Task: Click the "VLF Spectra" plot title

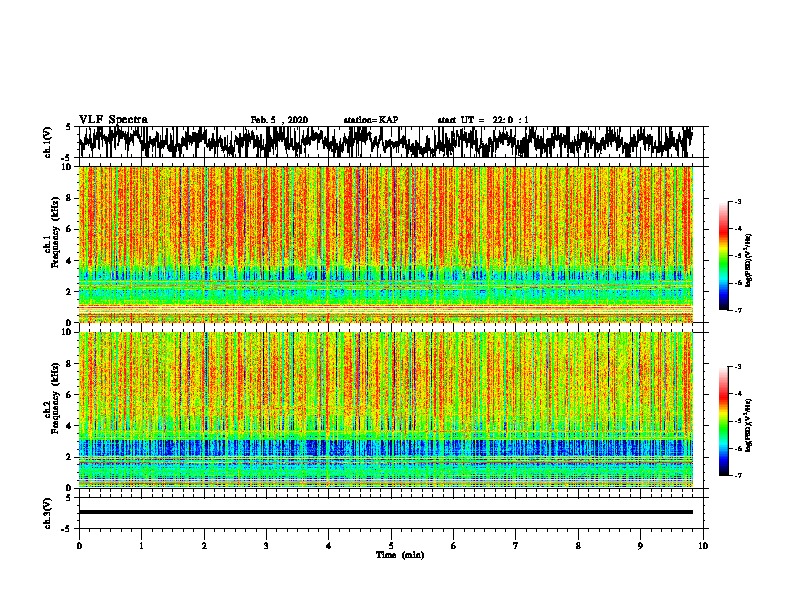Action: [x=113, y=120]
